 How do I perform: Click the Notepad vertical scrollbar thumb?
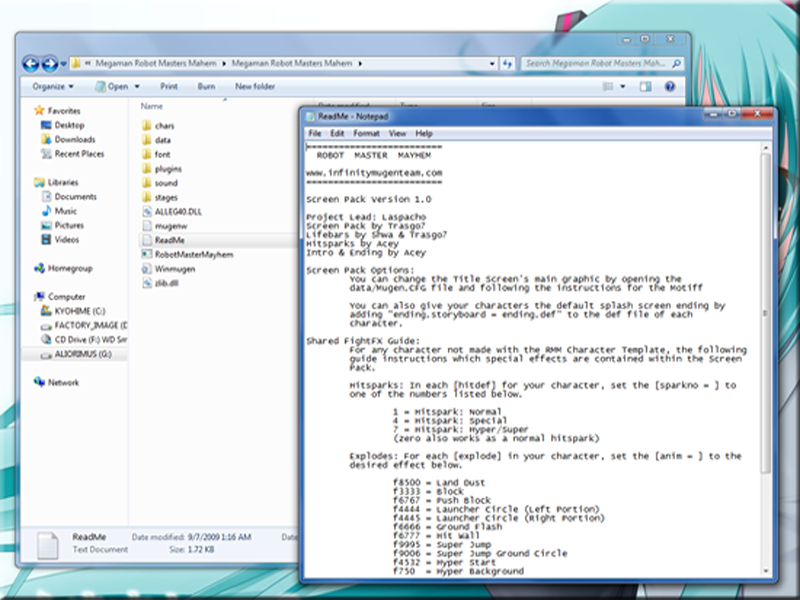point(766,312)
